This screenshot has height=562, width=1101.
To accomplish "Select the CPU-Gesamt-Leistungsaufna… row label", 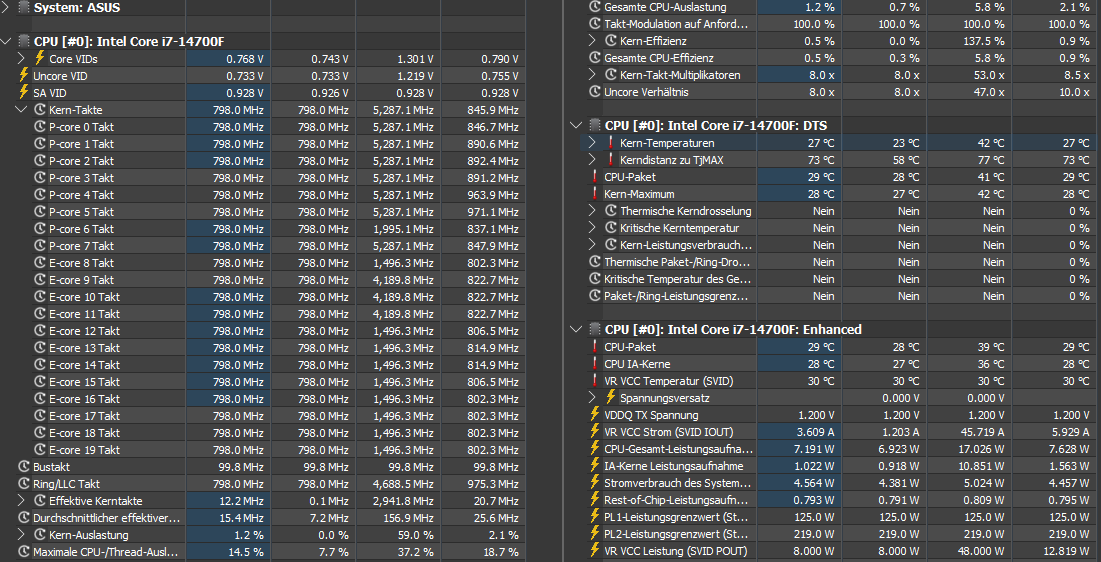I will (679, 449).
